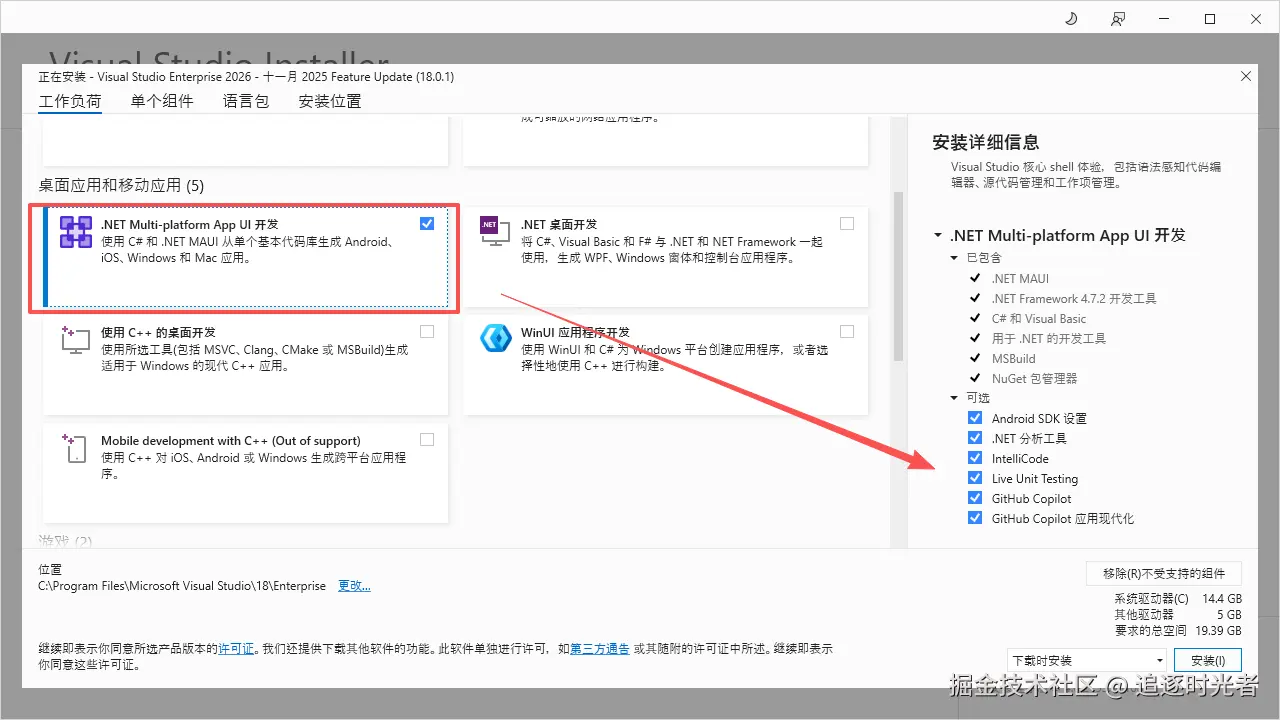This screenshot has width=1280, height=720.
Task: Open the 第三方通告 link
Action: (600, 649)
